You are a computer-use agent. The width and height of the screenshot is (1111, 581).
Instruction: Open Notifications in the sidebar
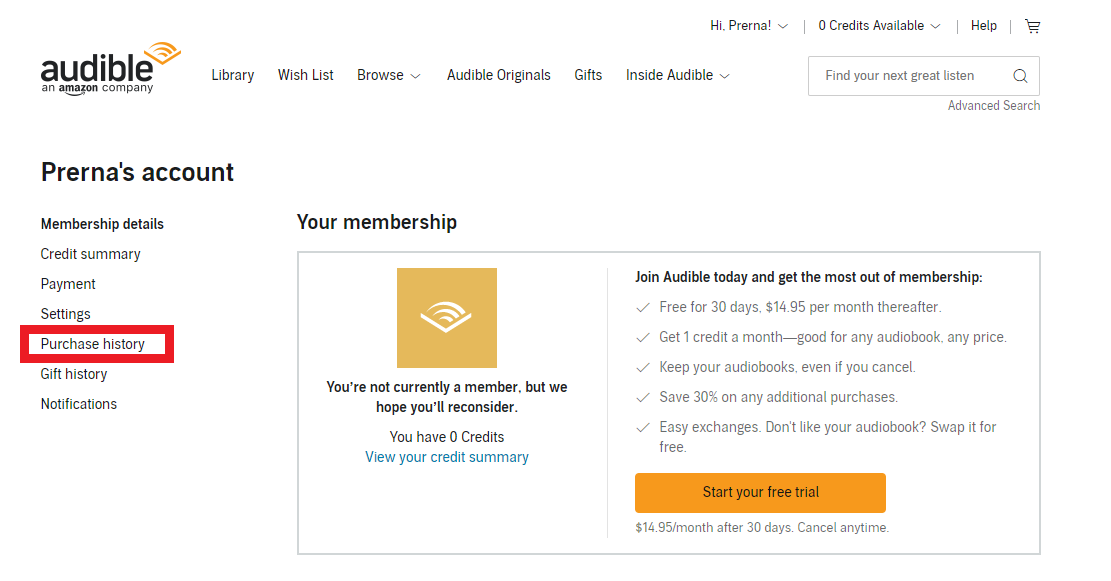coord(79,404)
